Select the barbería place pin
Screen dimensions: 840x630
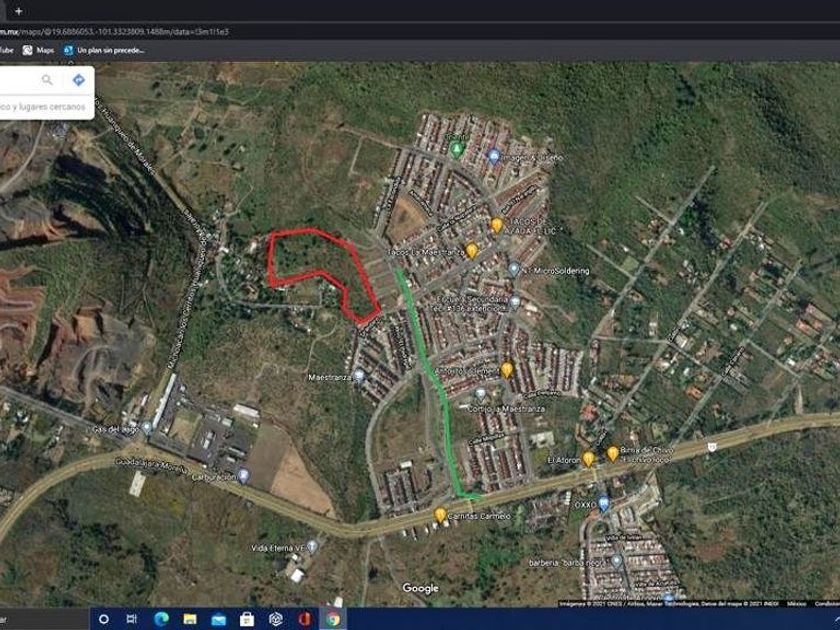point(617,561)
